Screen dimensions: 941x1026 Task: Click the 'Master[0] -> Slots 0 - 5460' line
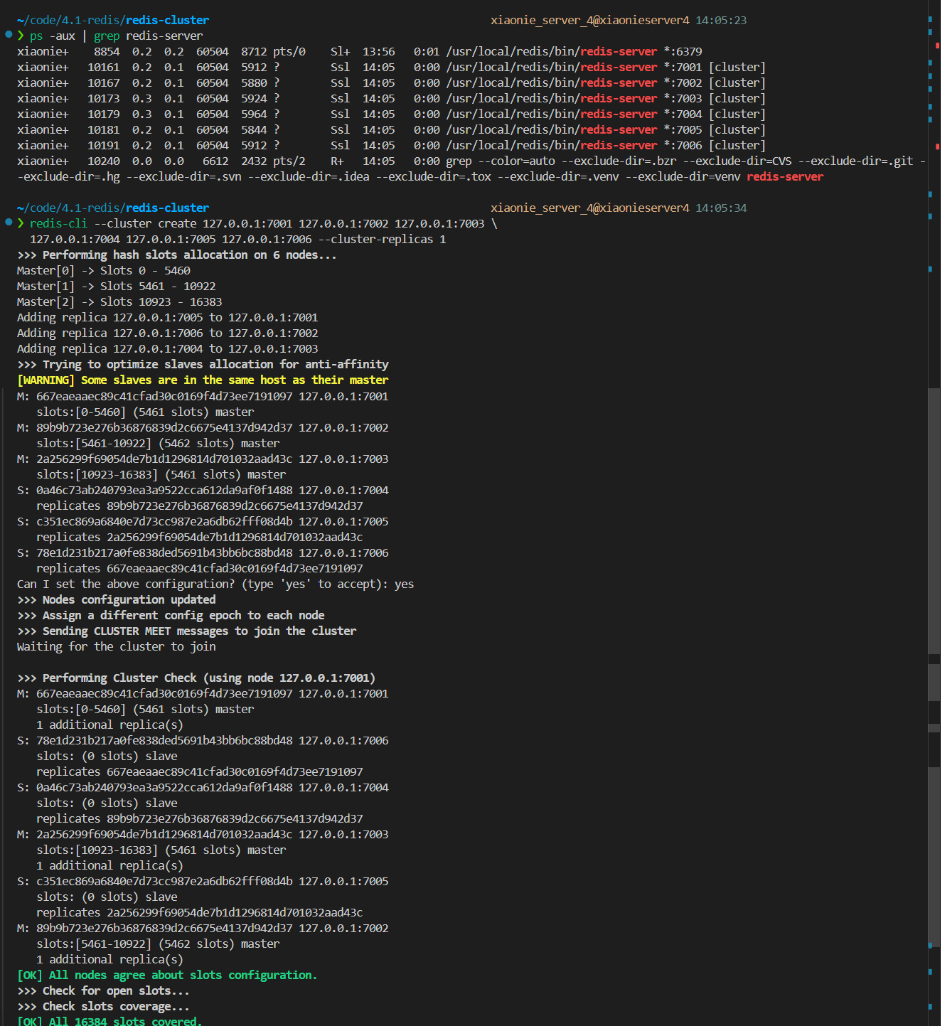tap(103, 271)
